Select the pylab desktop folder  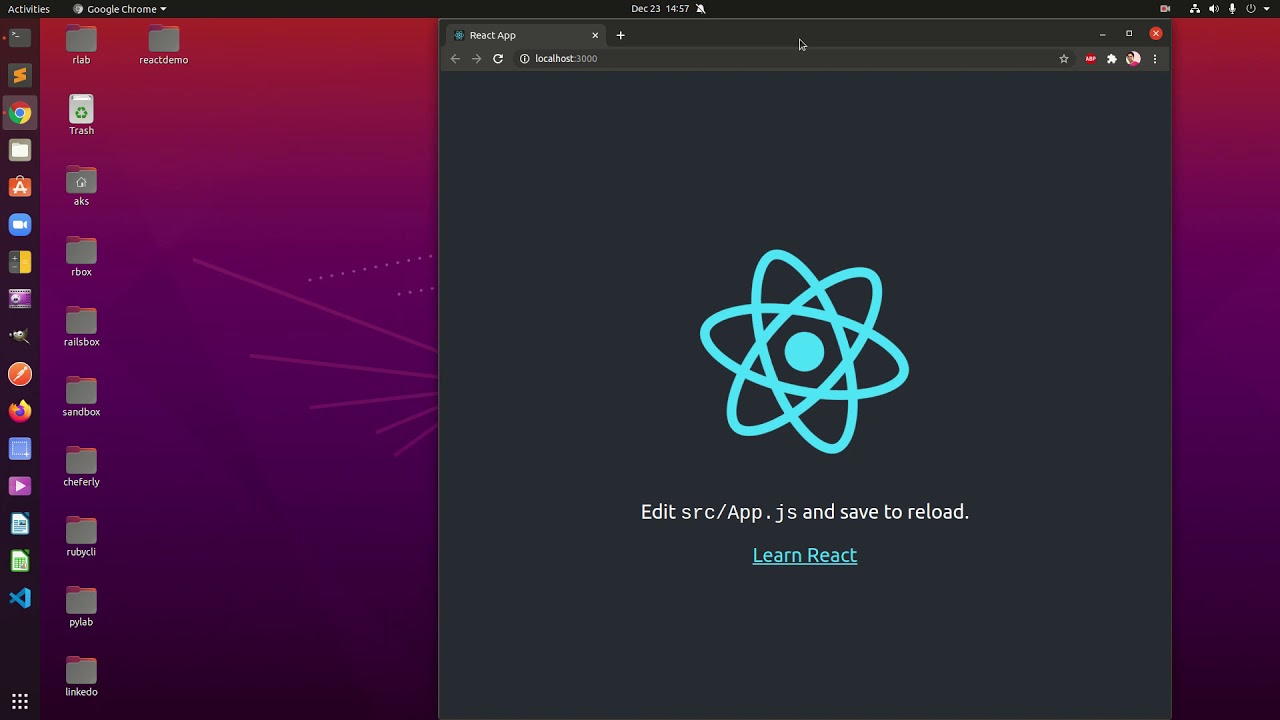coord(81,607)
